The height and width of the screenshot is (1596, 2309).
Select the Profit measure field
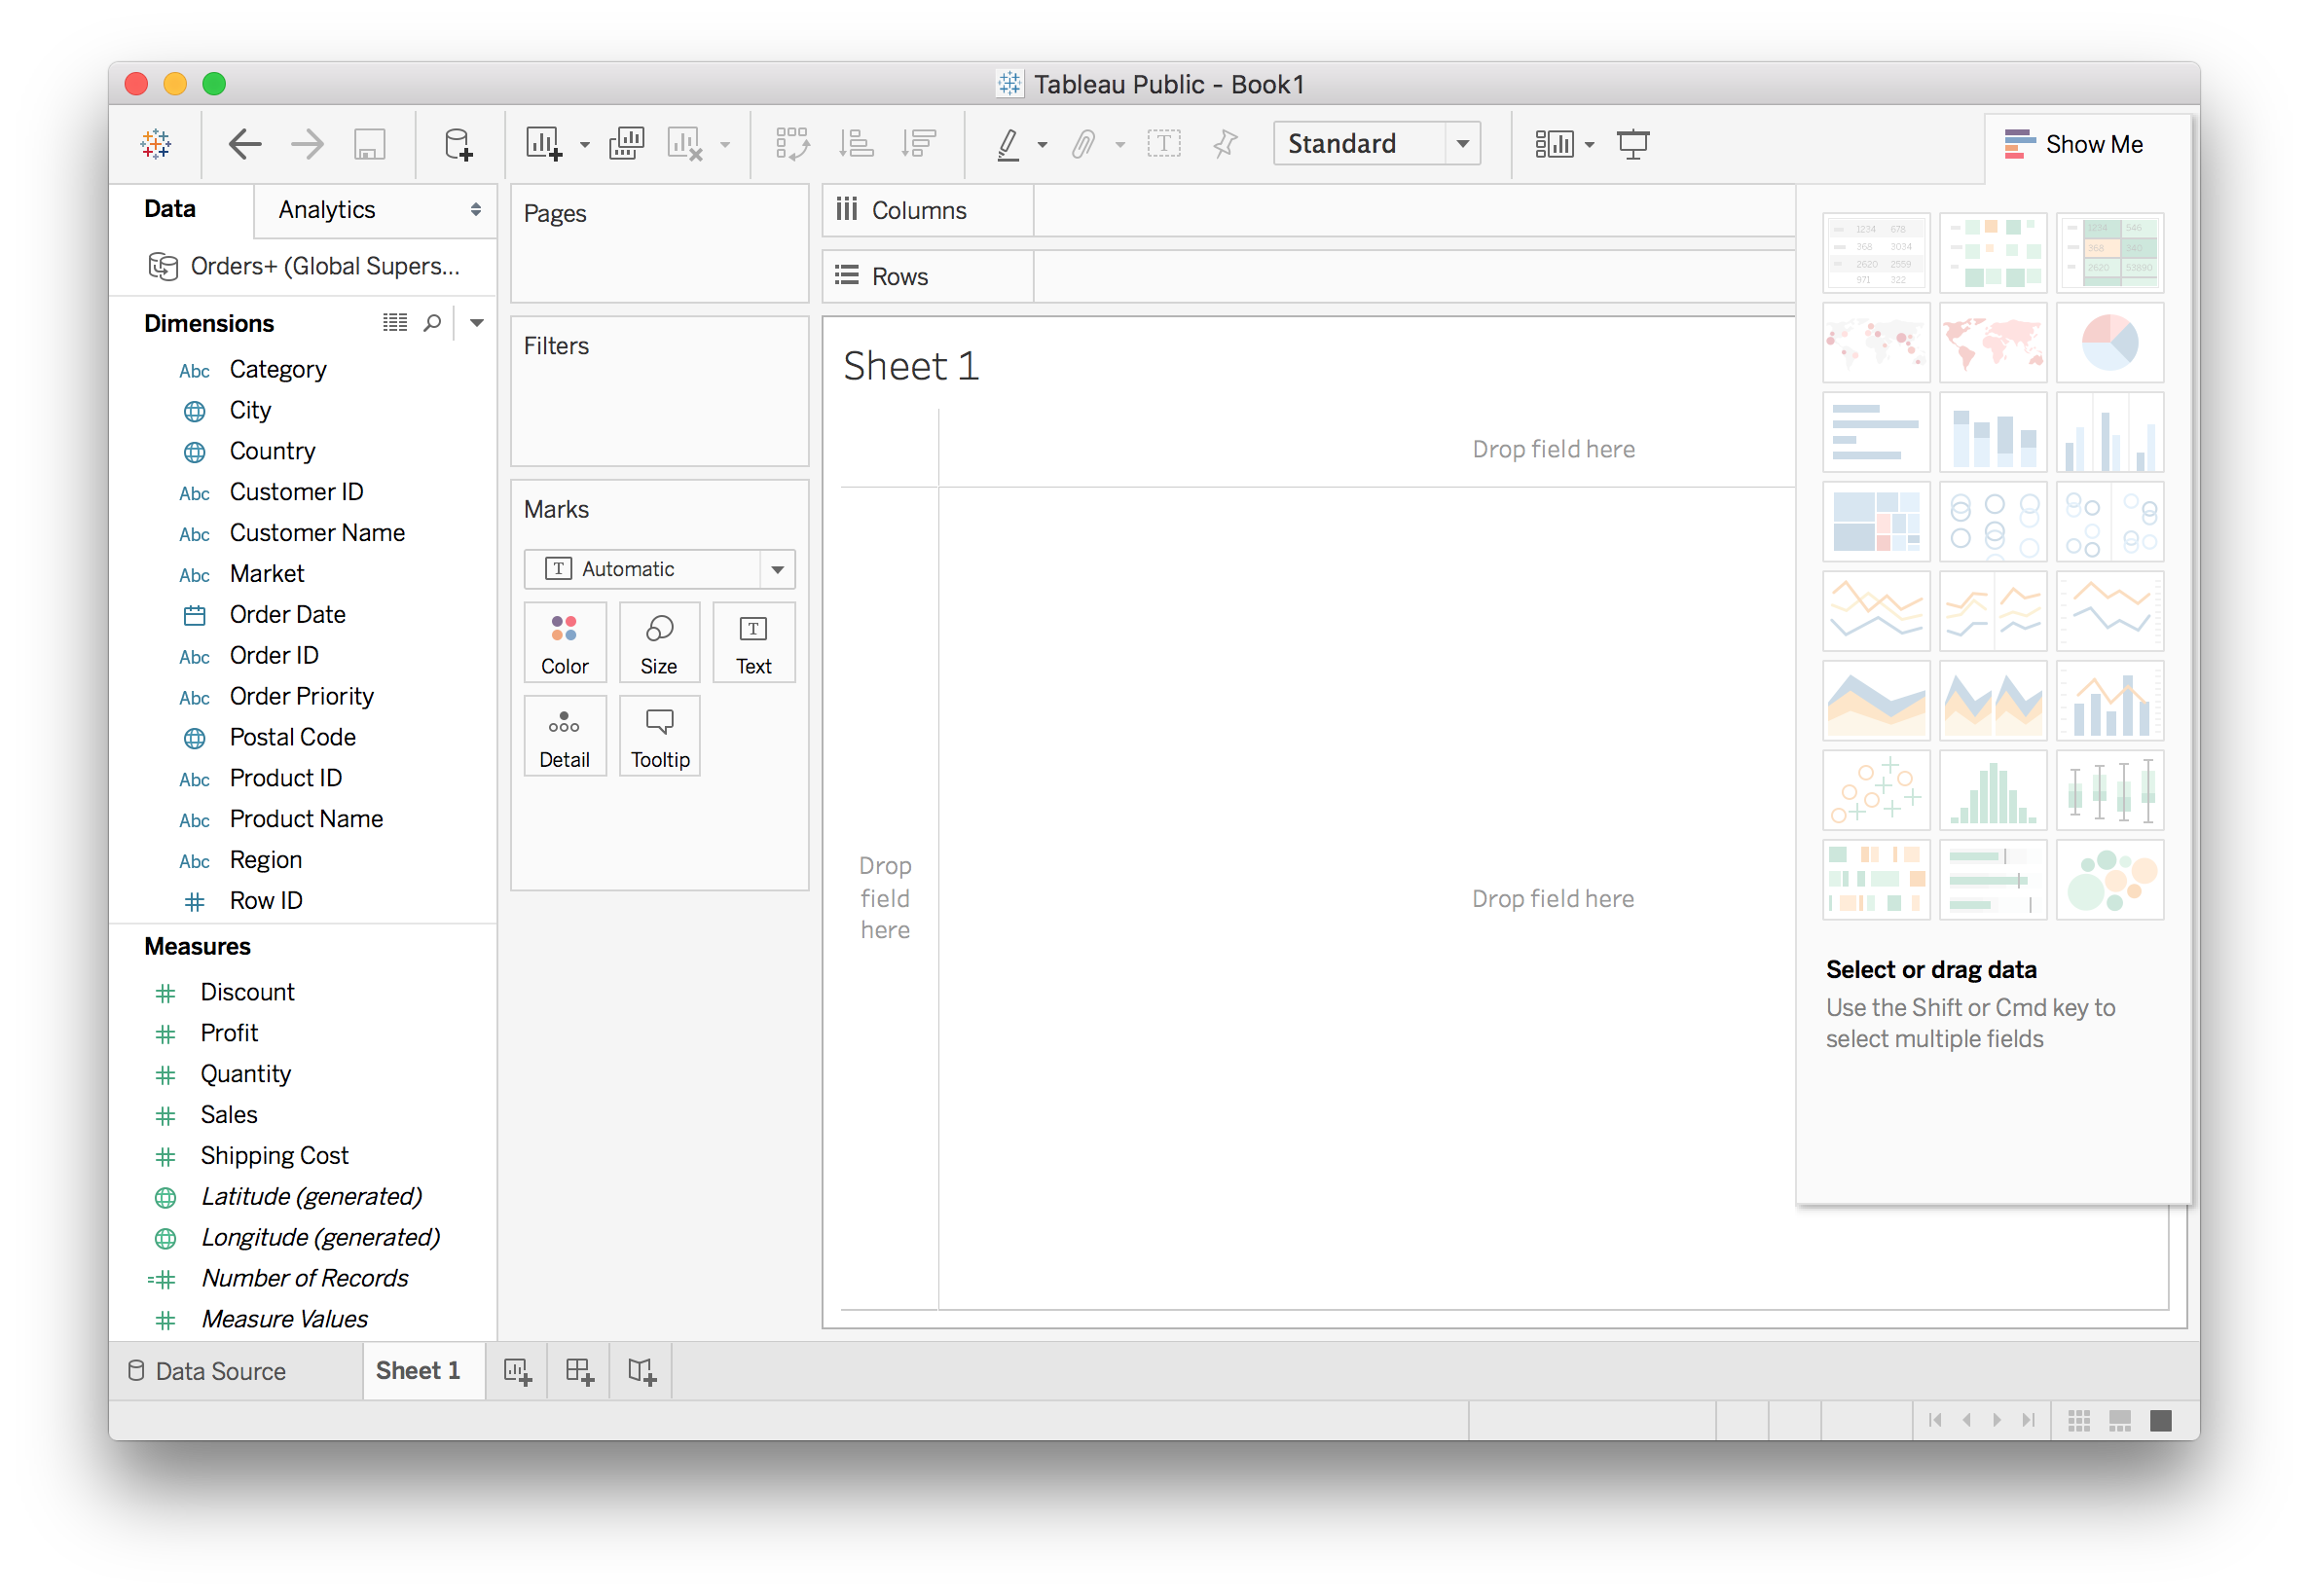coord(229,1033)
